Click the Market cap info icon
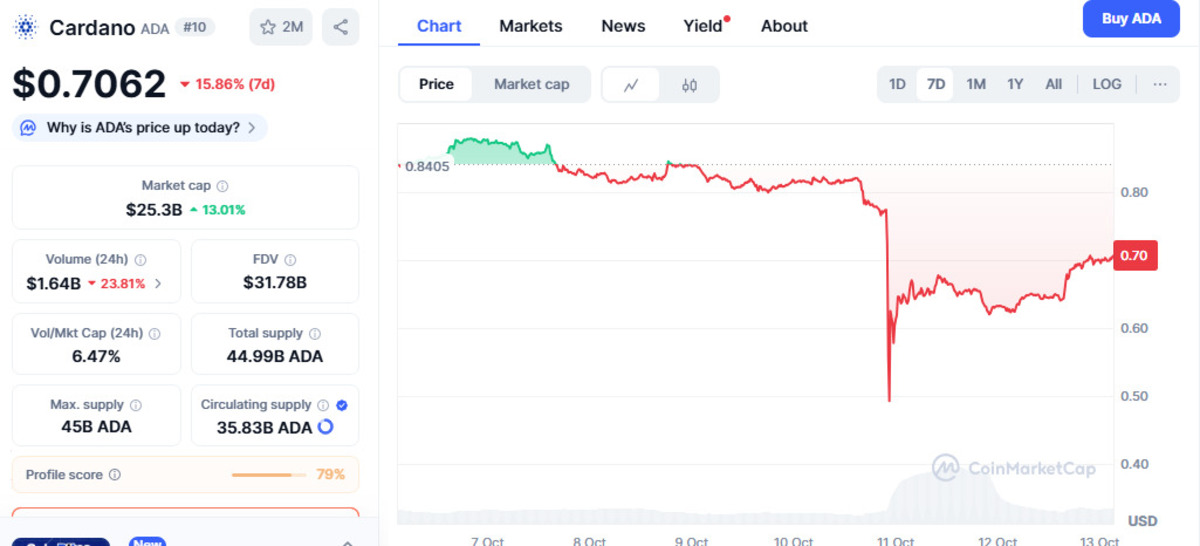Screen dimensions: 1200x546 (222, 186)
